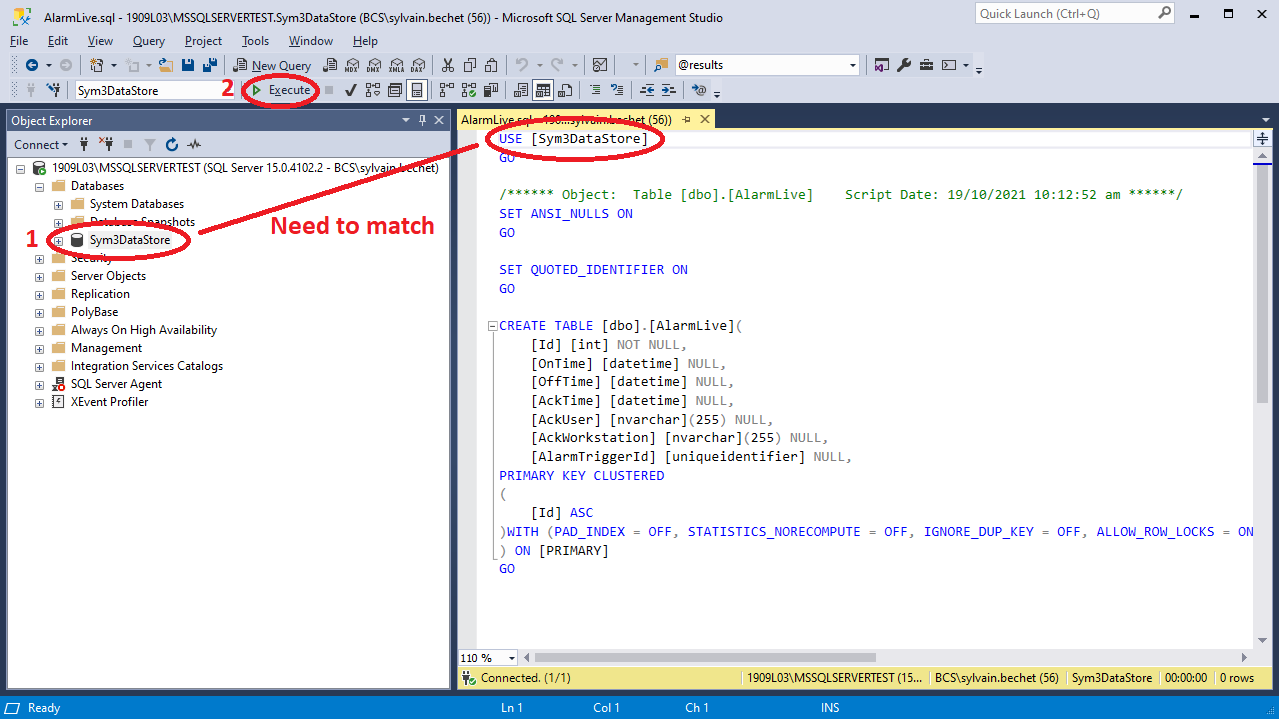Open the @results find combo box
1279x719 pixels.
tap(767, 65)
